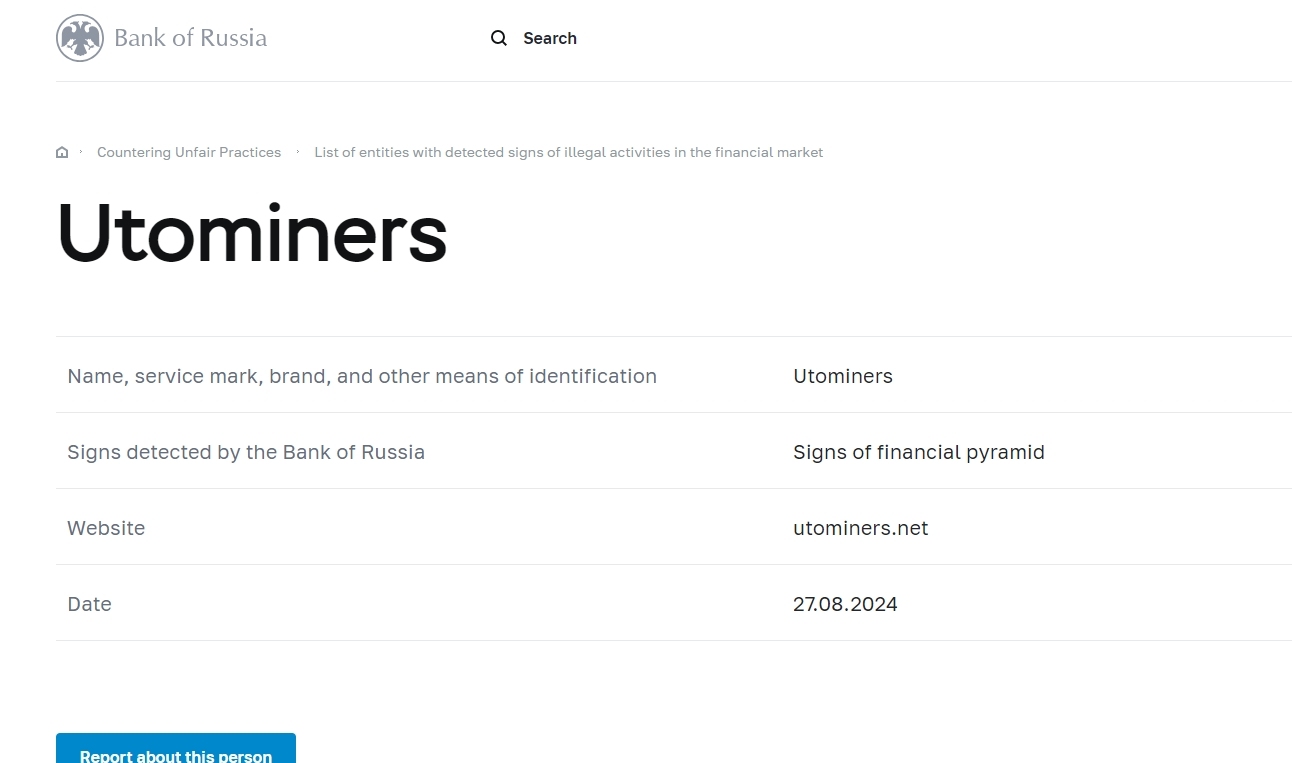The image size is (1292, 763).
Task: Click the Name, service mark, brand label
Action: pyautogui.click(x=362, y=376)
